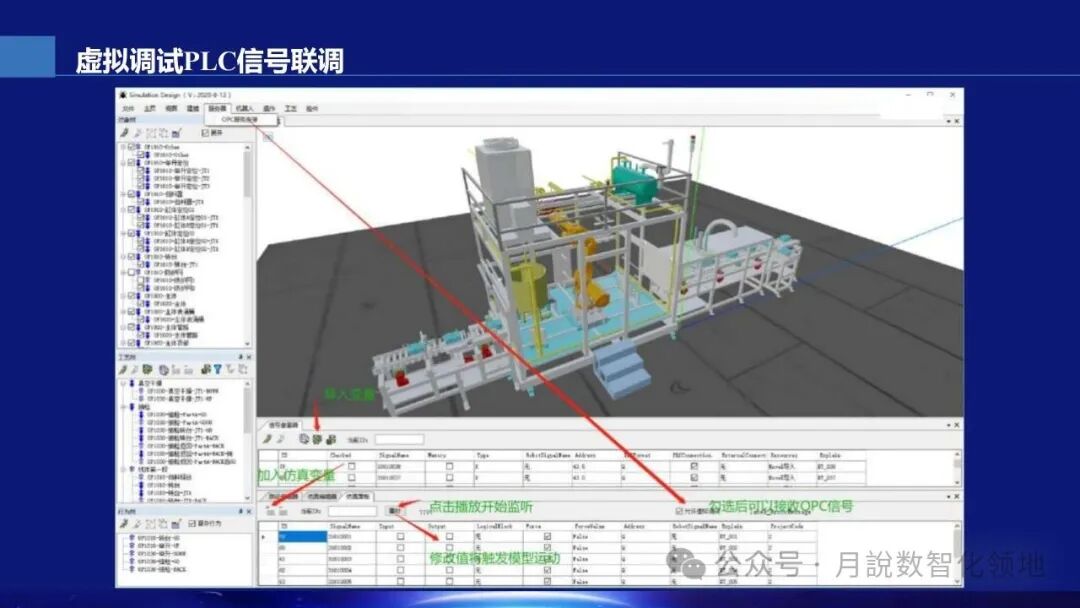Pin the behavior tree panel
Image resolution: width=1080 pixels, height=608 pixels.
[x=240, y=512]
